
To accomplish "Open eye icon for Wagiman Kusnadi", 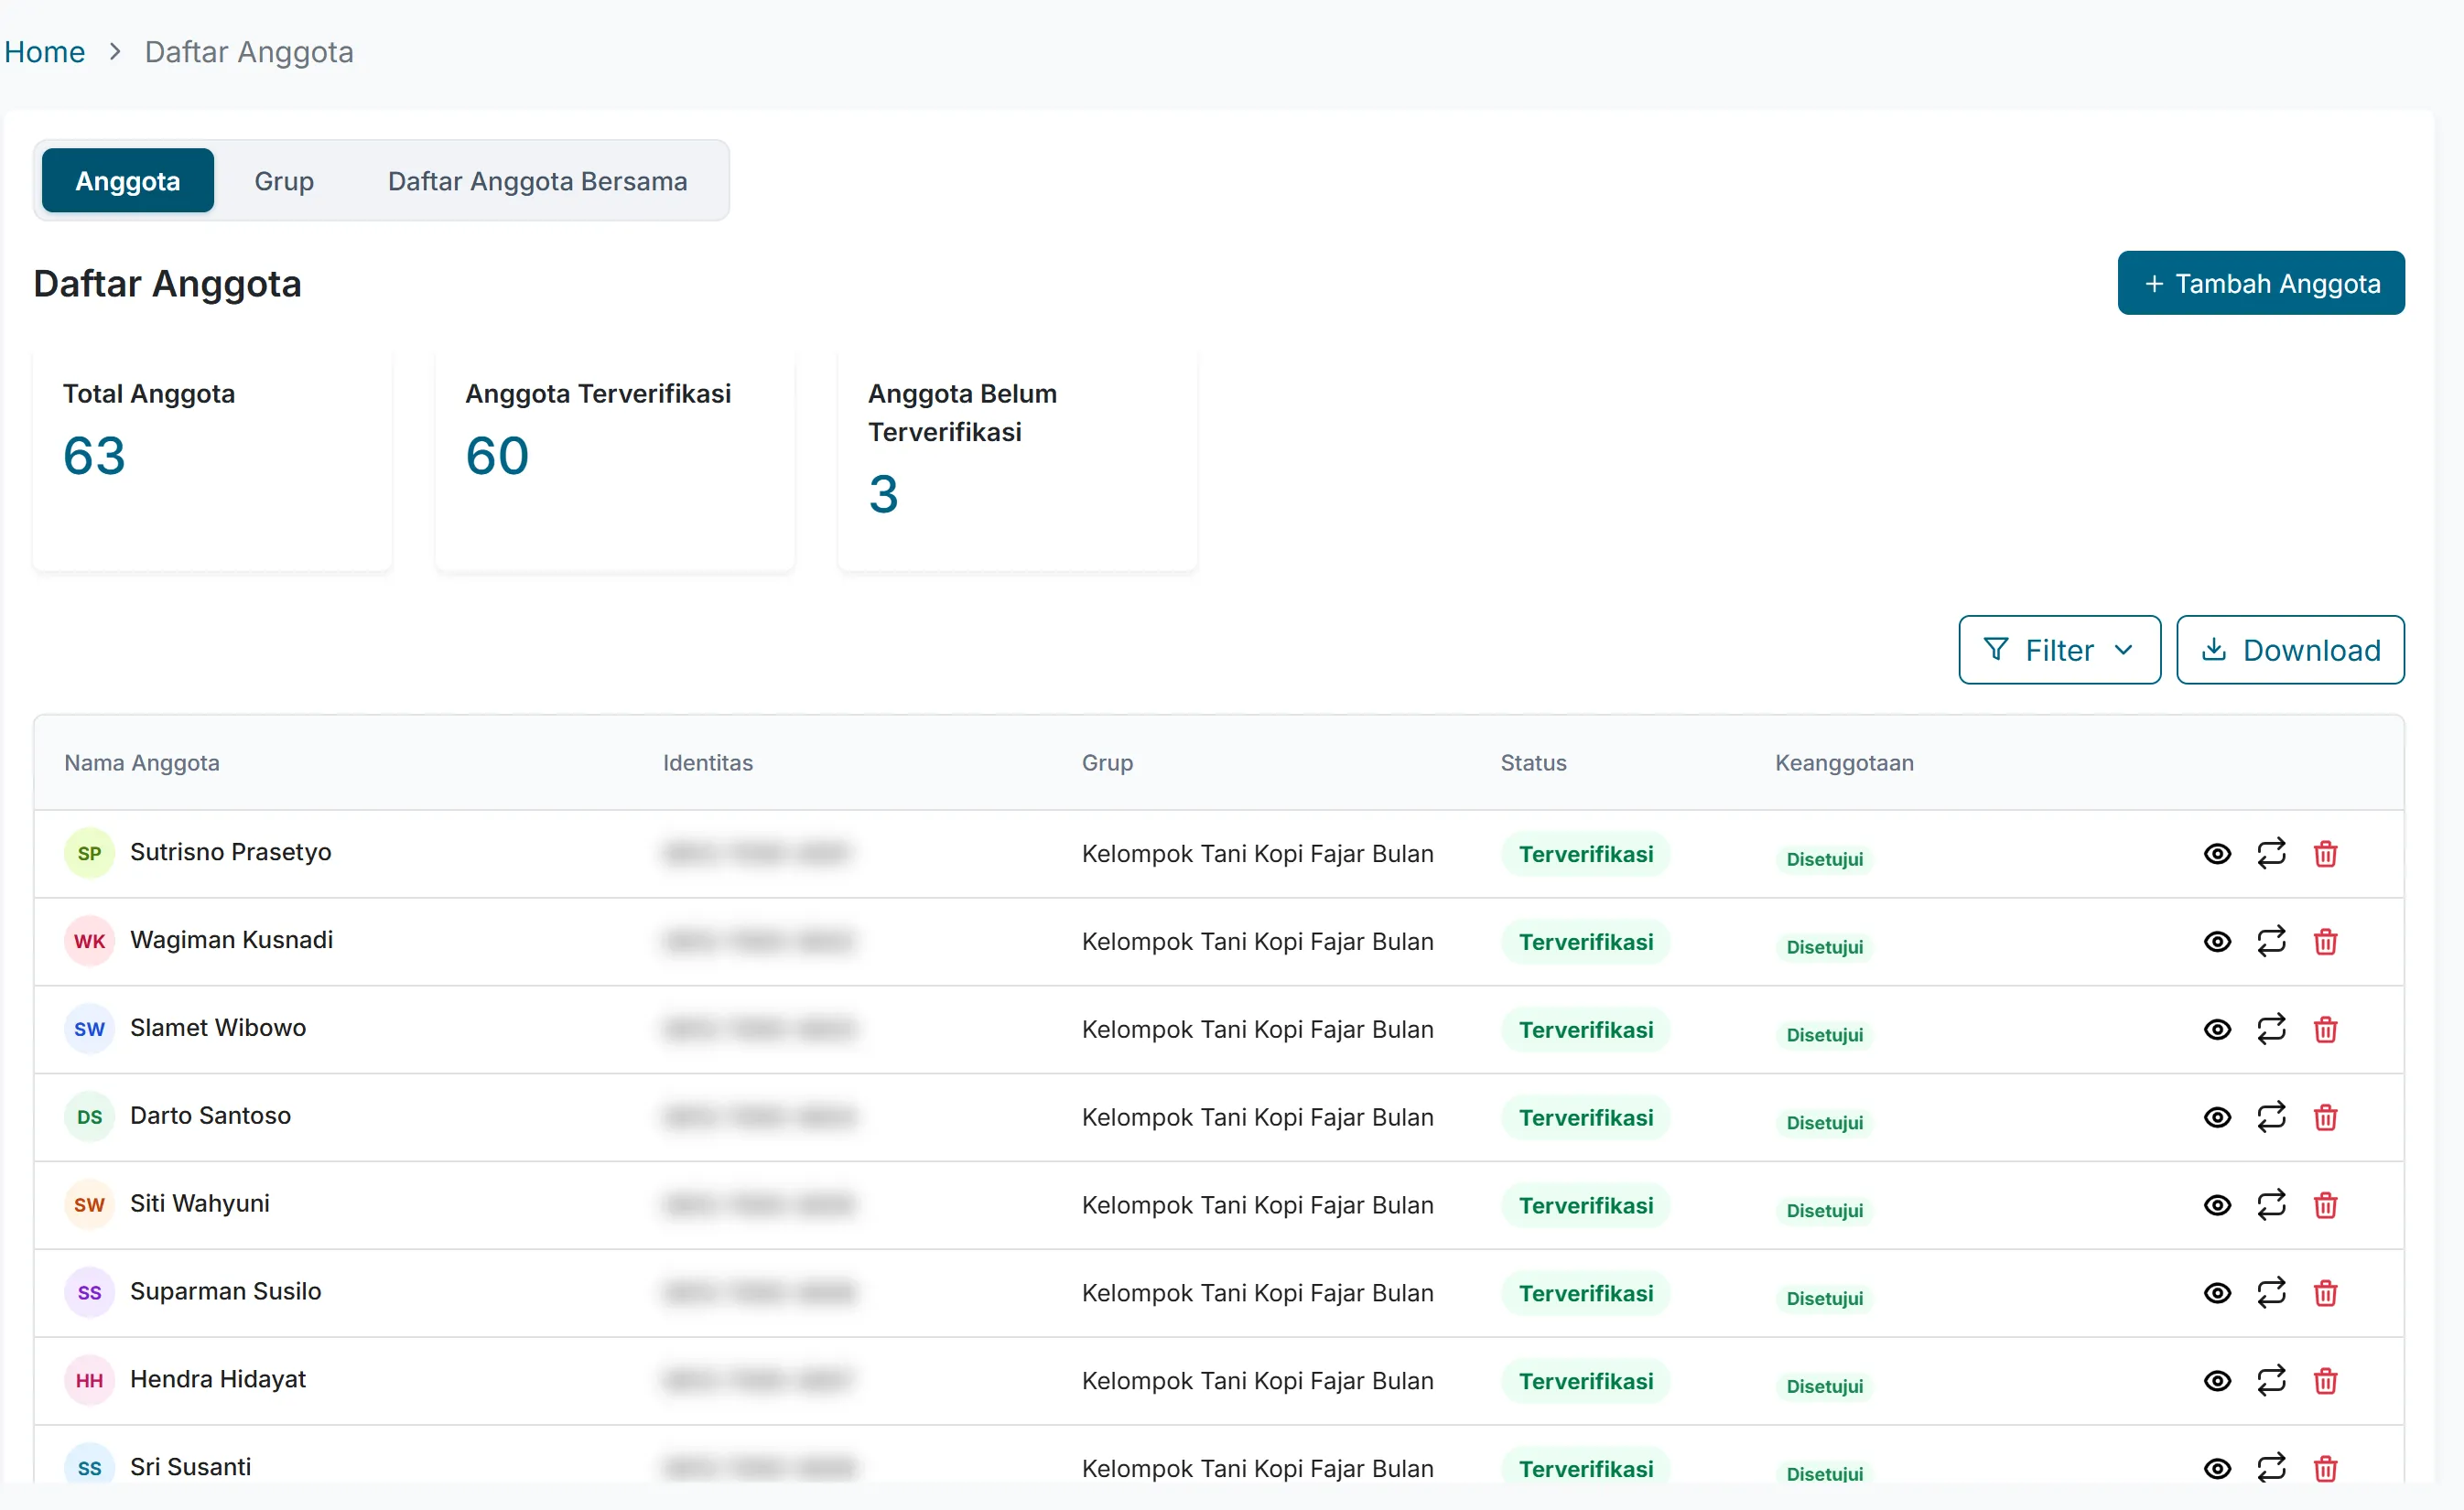I will click(2217, 942).
